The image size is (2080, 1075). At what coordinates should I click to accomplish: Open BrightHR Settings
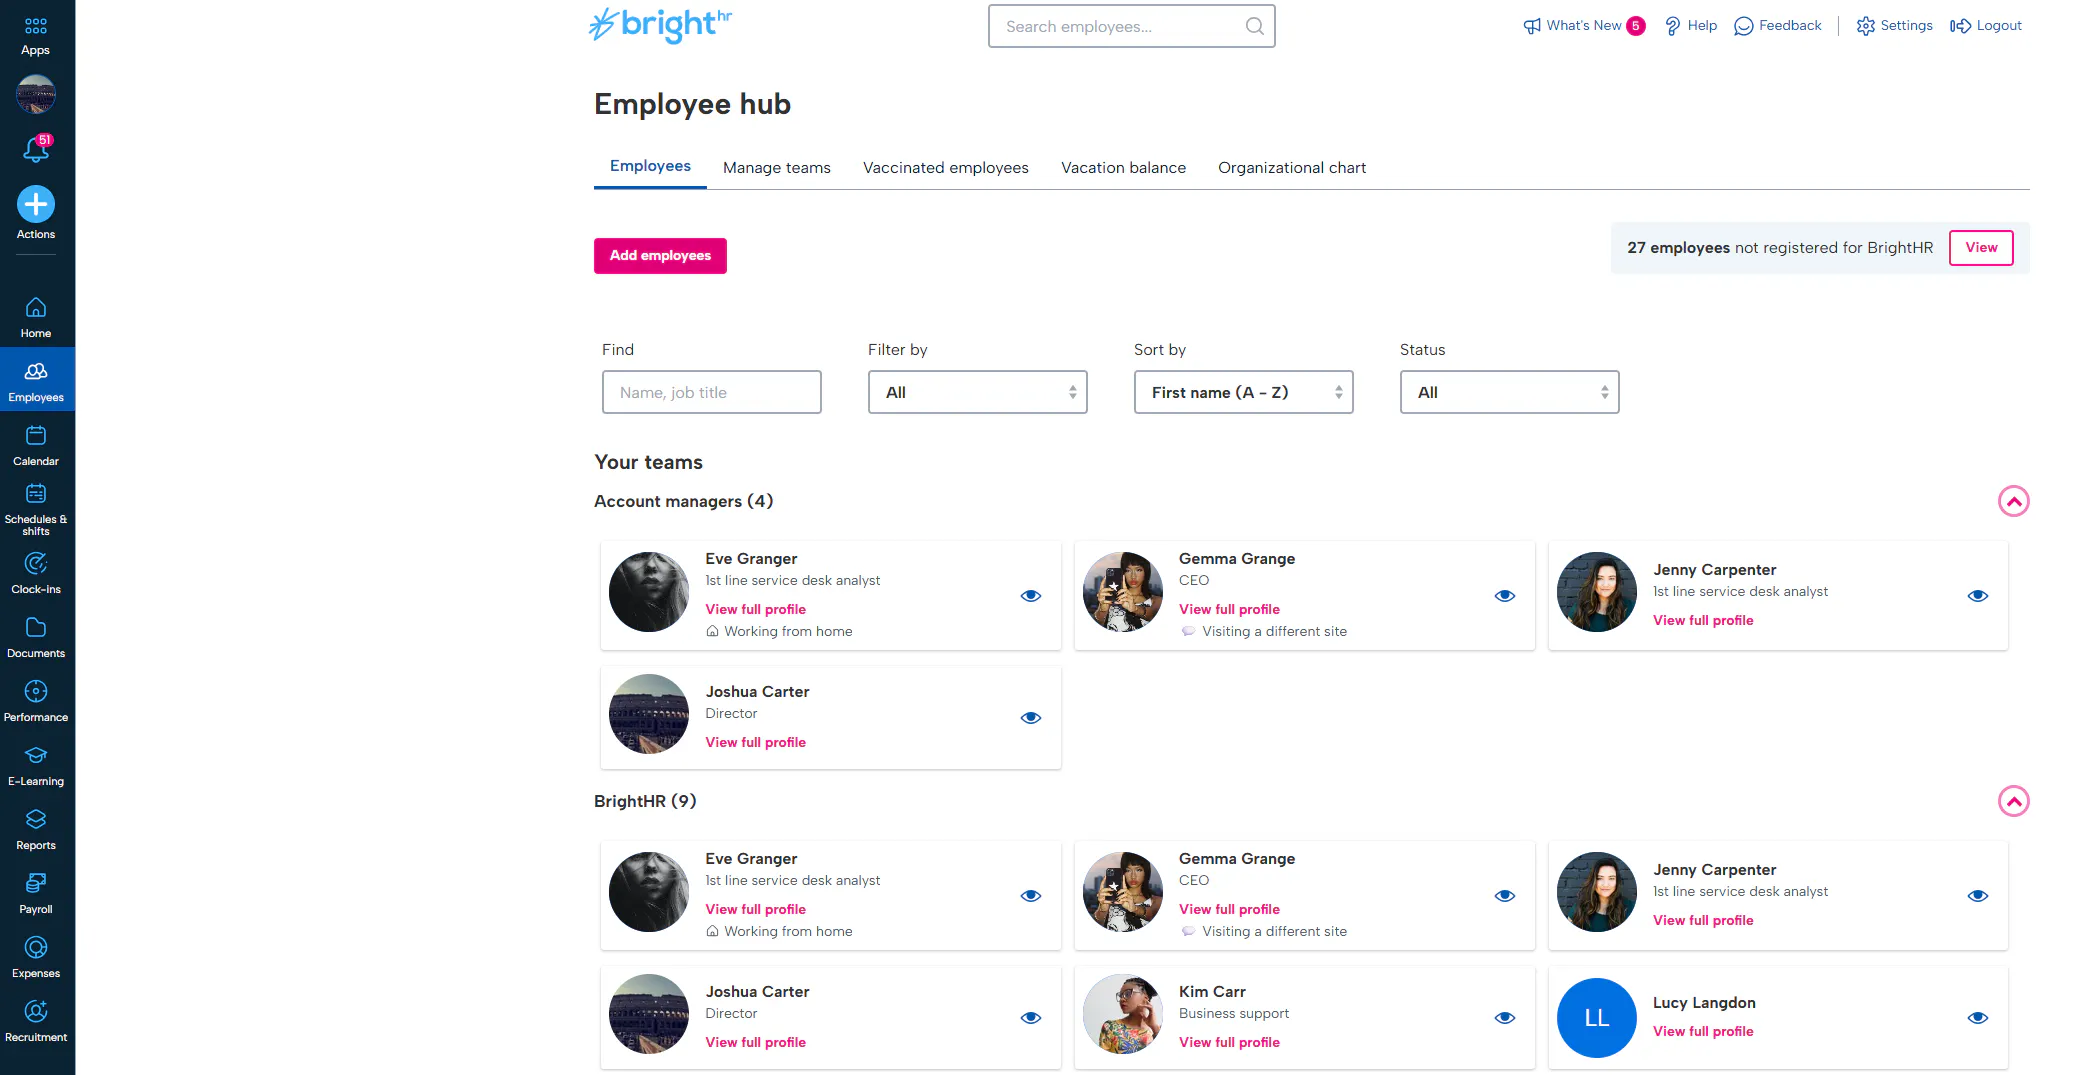click(x=1893, y=25)
